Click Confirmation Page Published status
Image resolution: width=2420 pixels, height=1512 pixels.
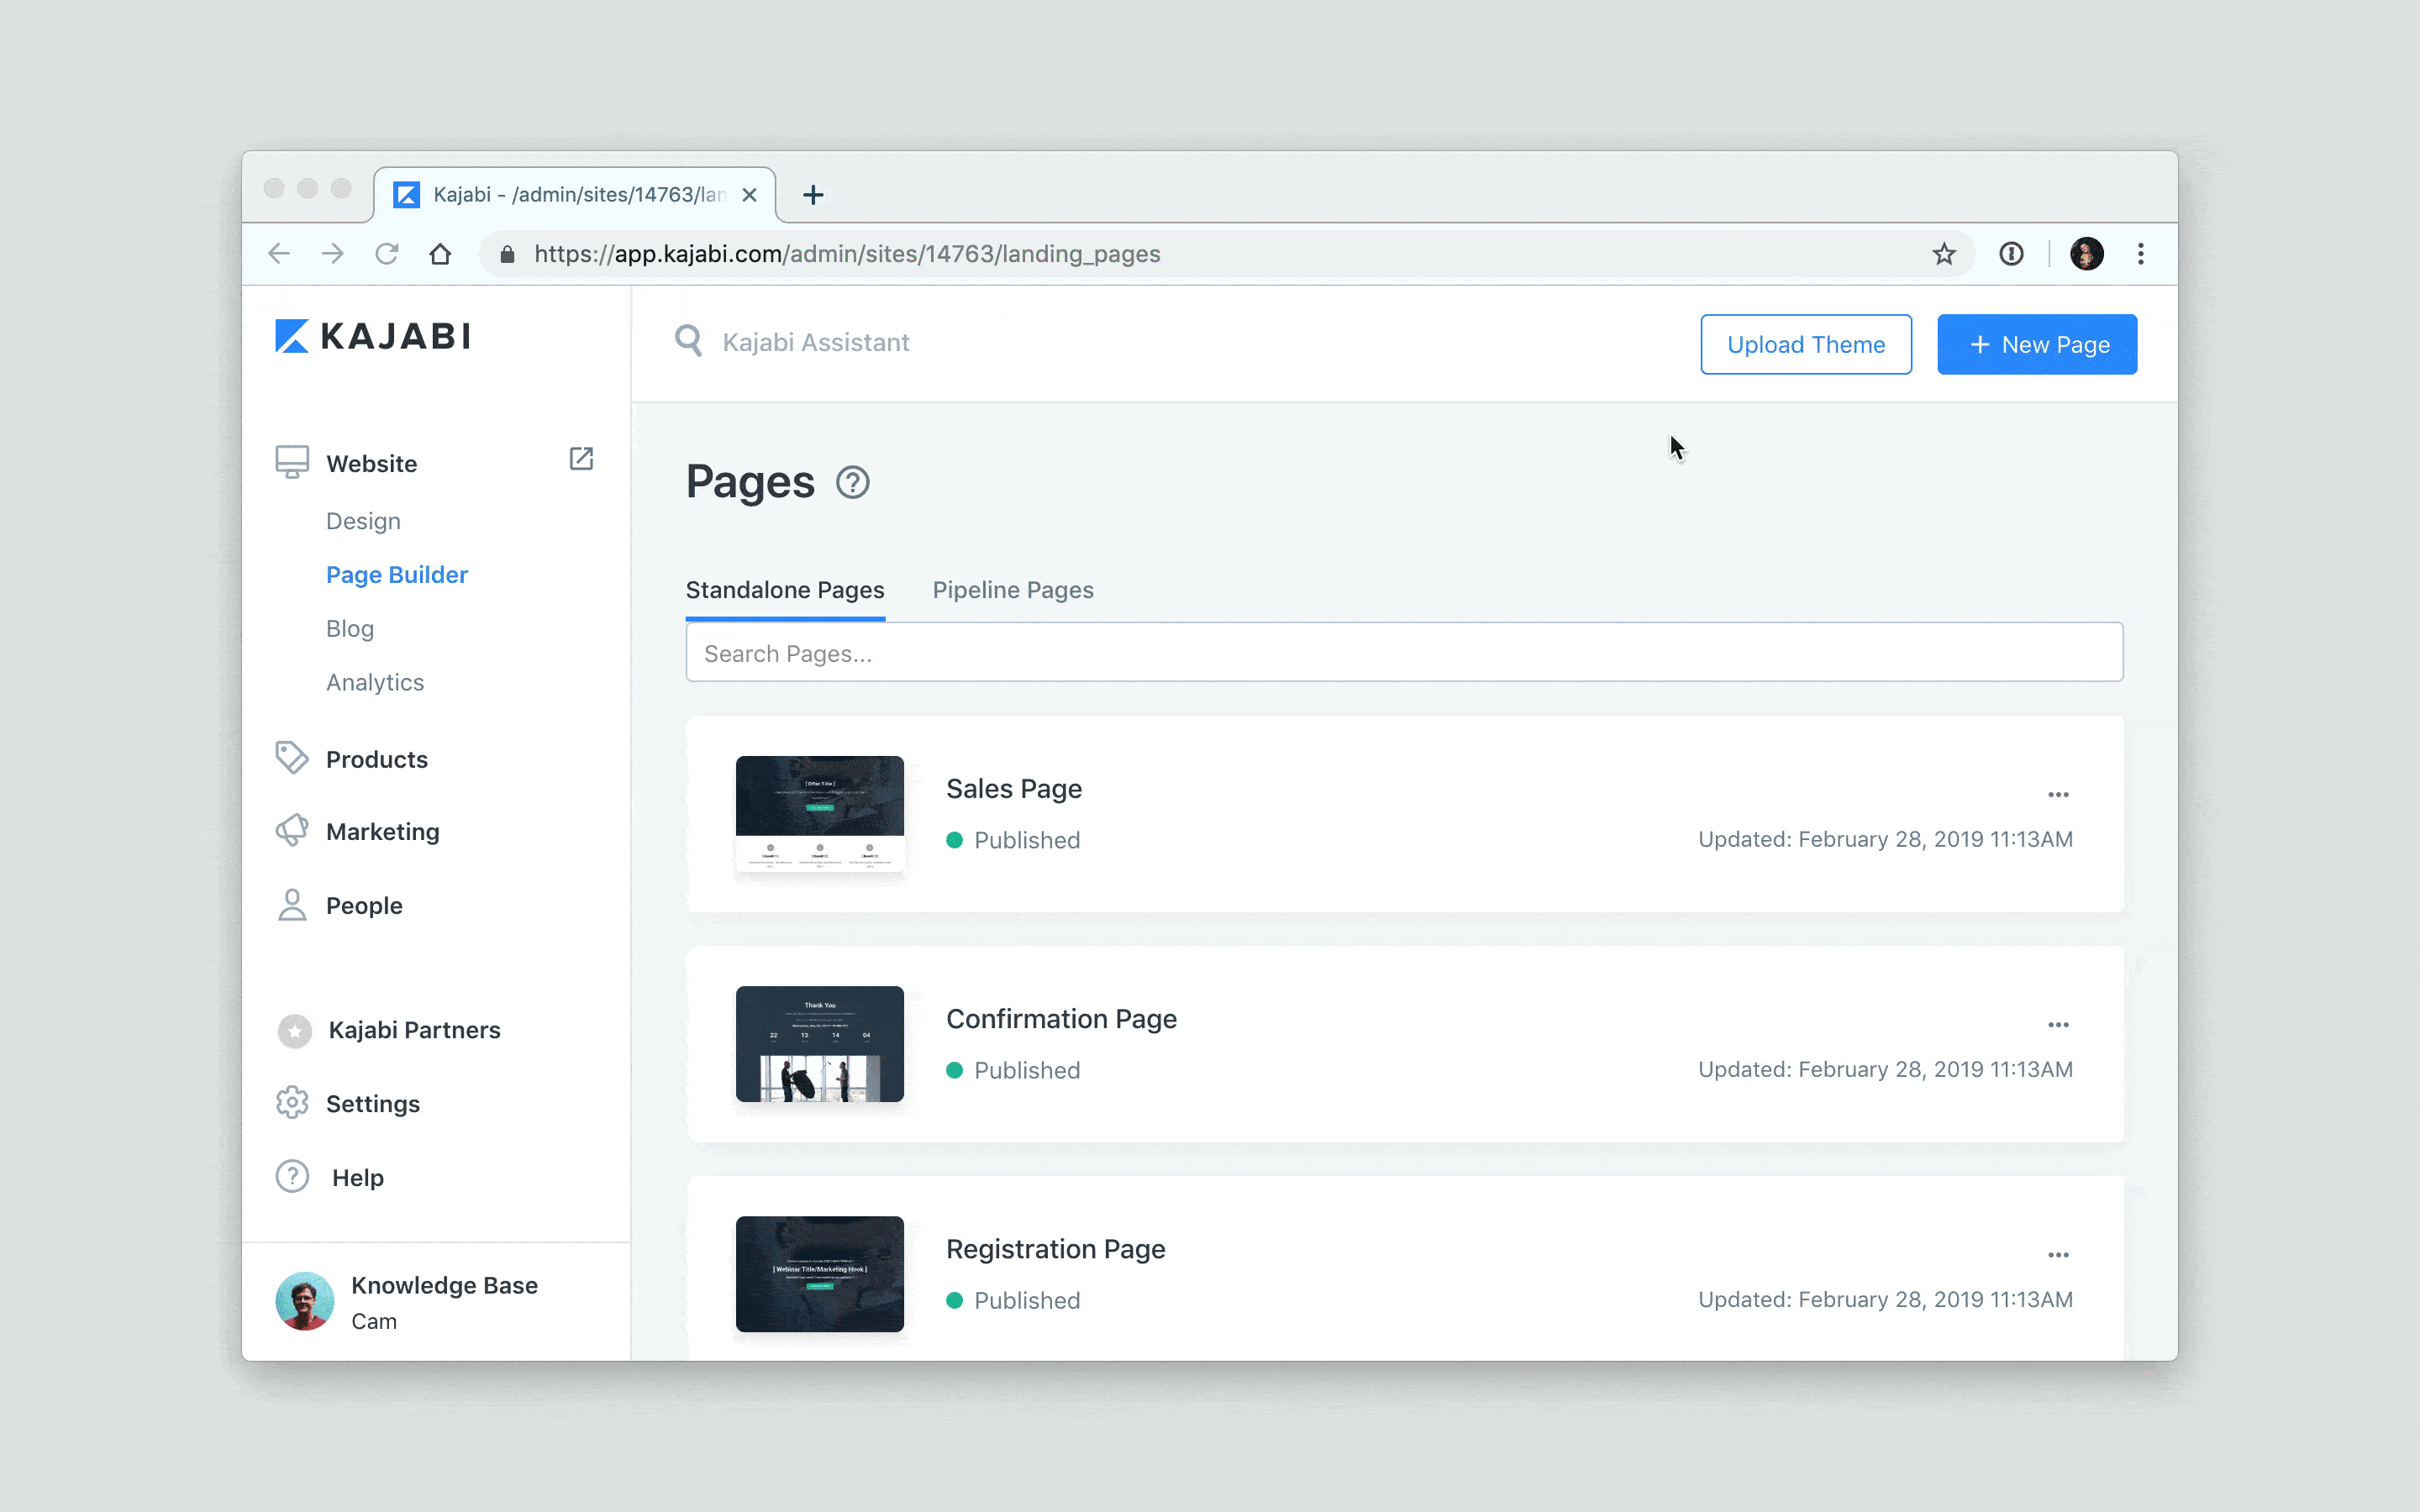[x=1013, y=1070]
